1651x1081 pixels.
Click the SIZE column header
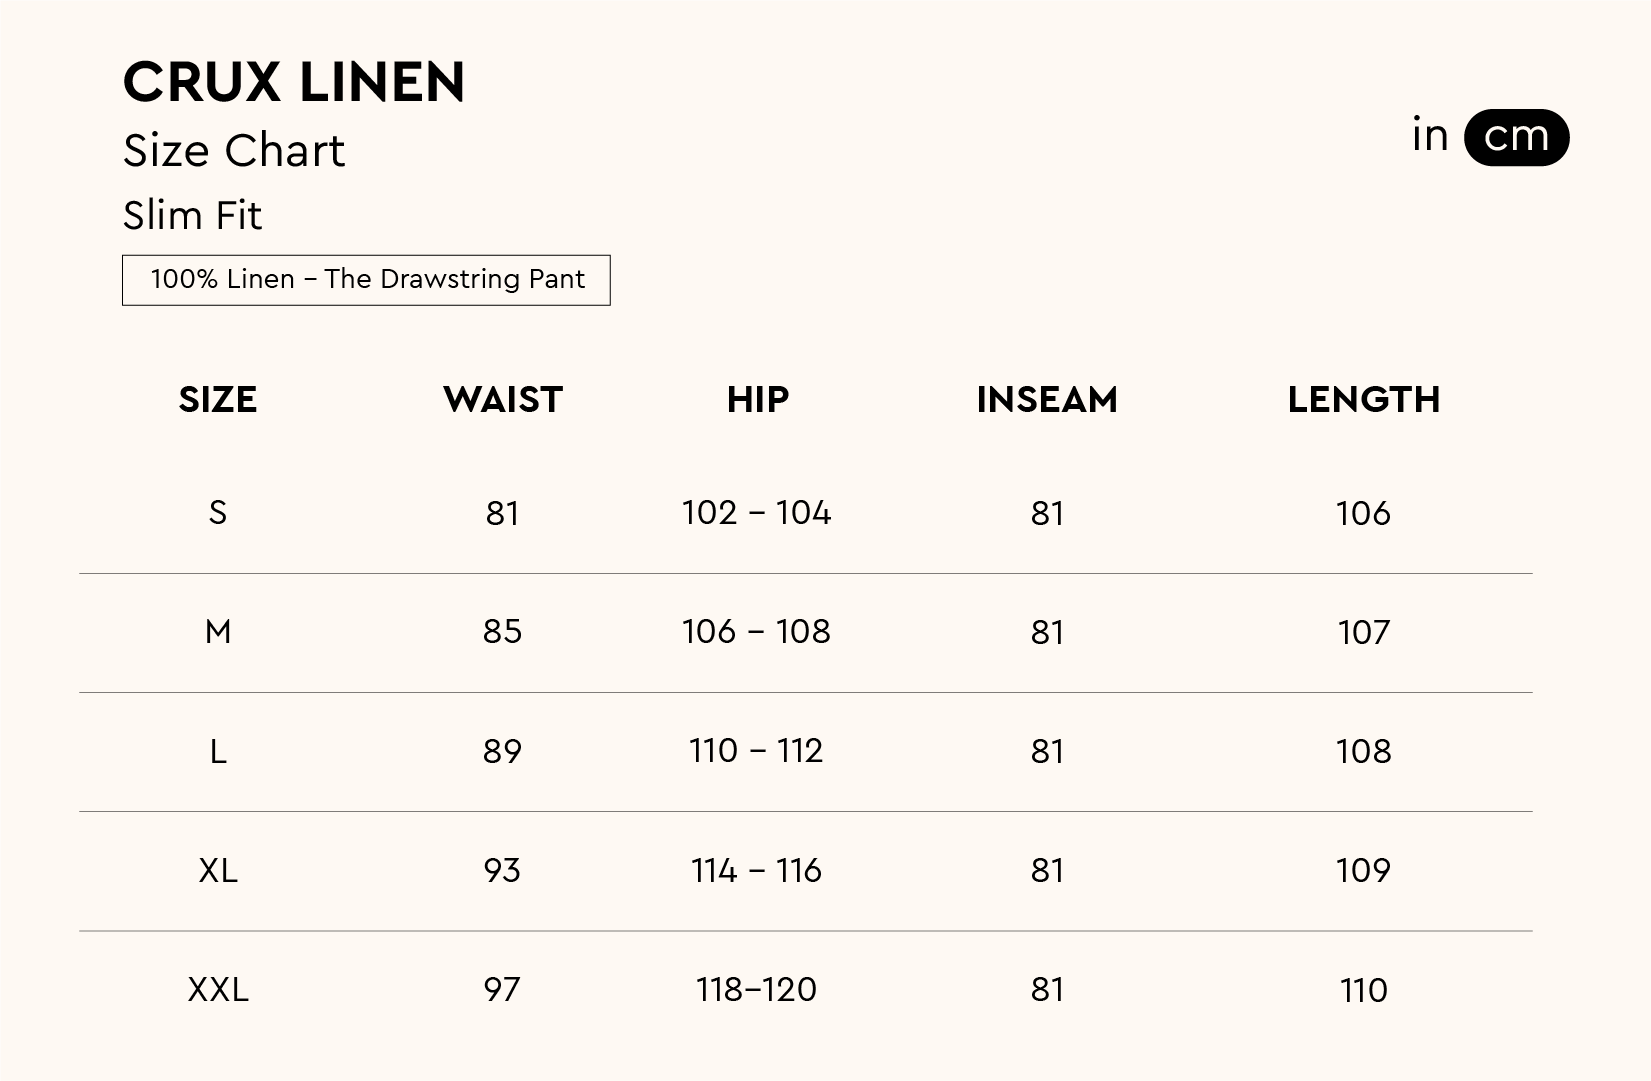[218, 400]
